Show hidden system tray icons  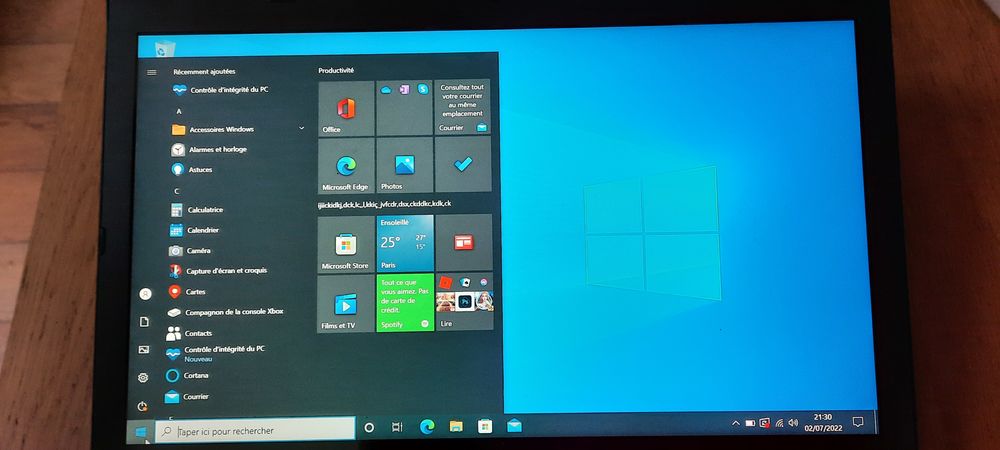coord(735,423)
